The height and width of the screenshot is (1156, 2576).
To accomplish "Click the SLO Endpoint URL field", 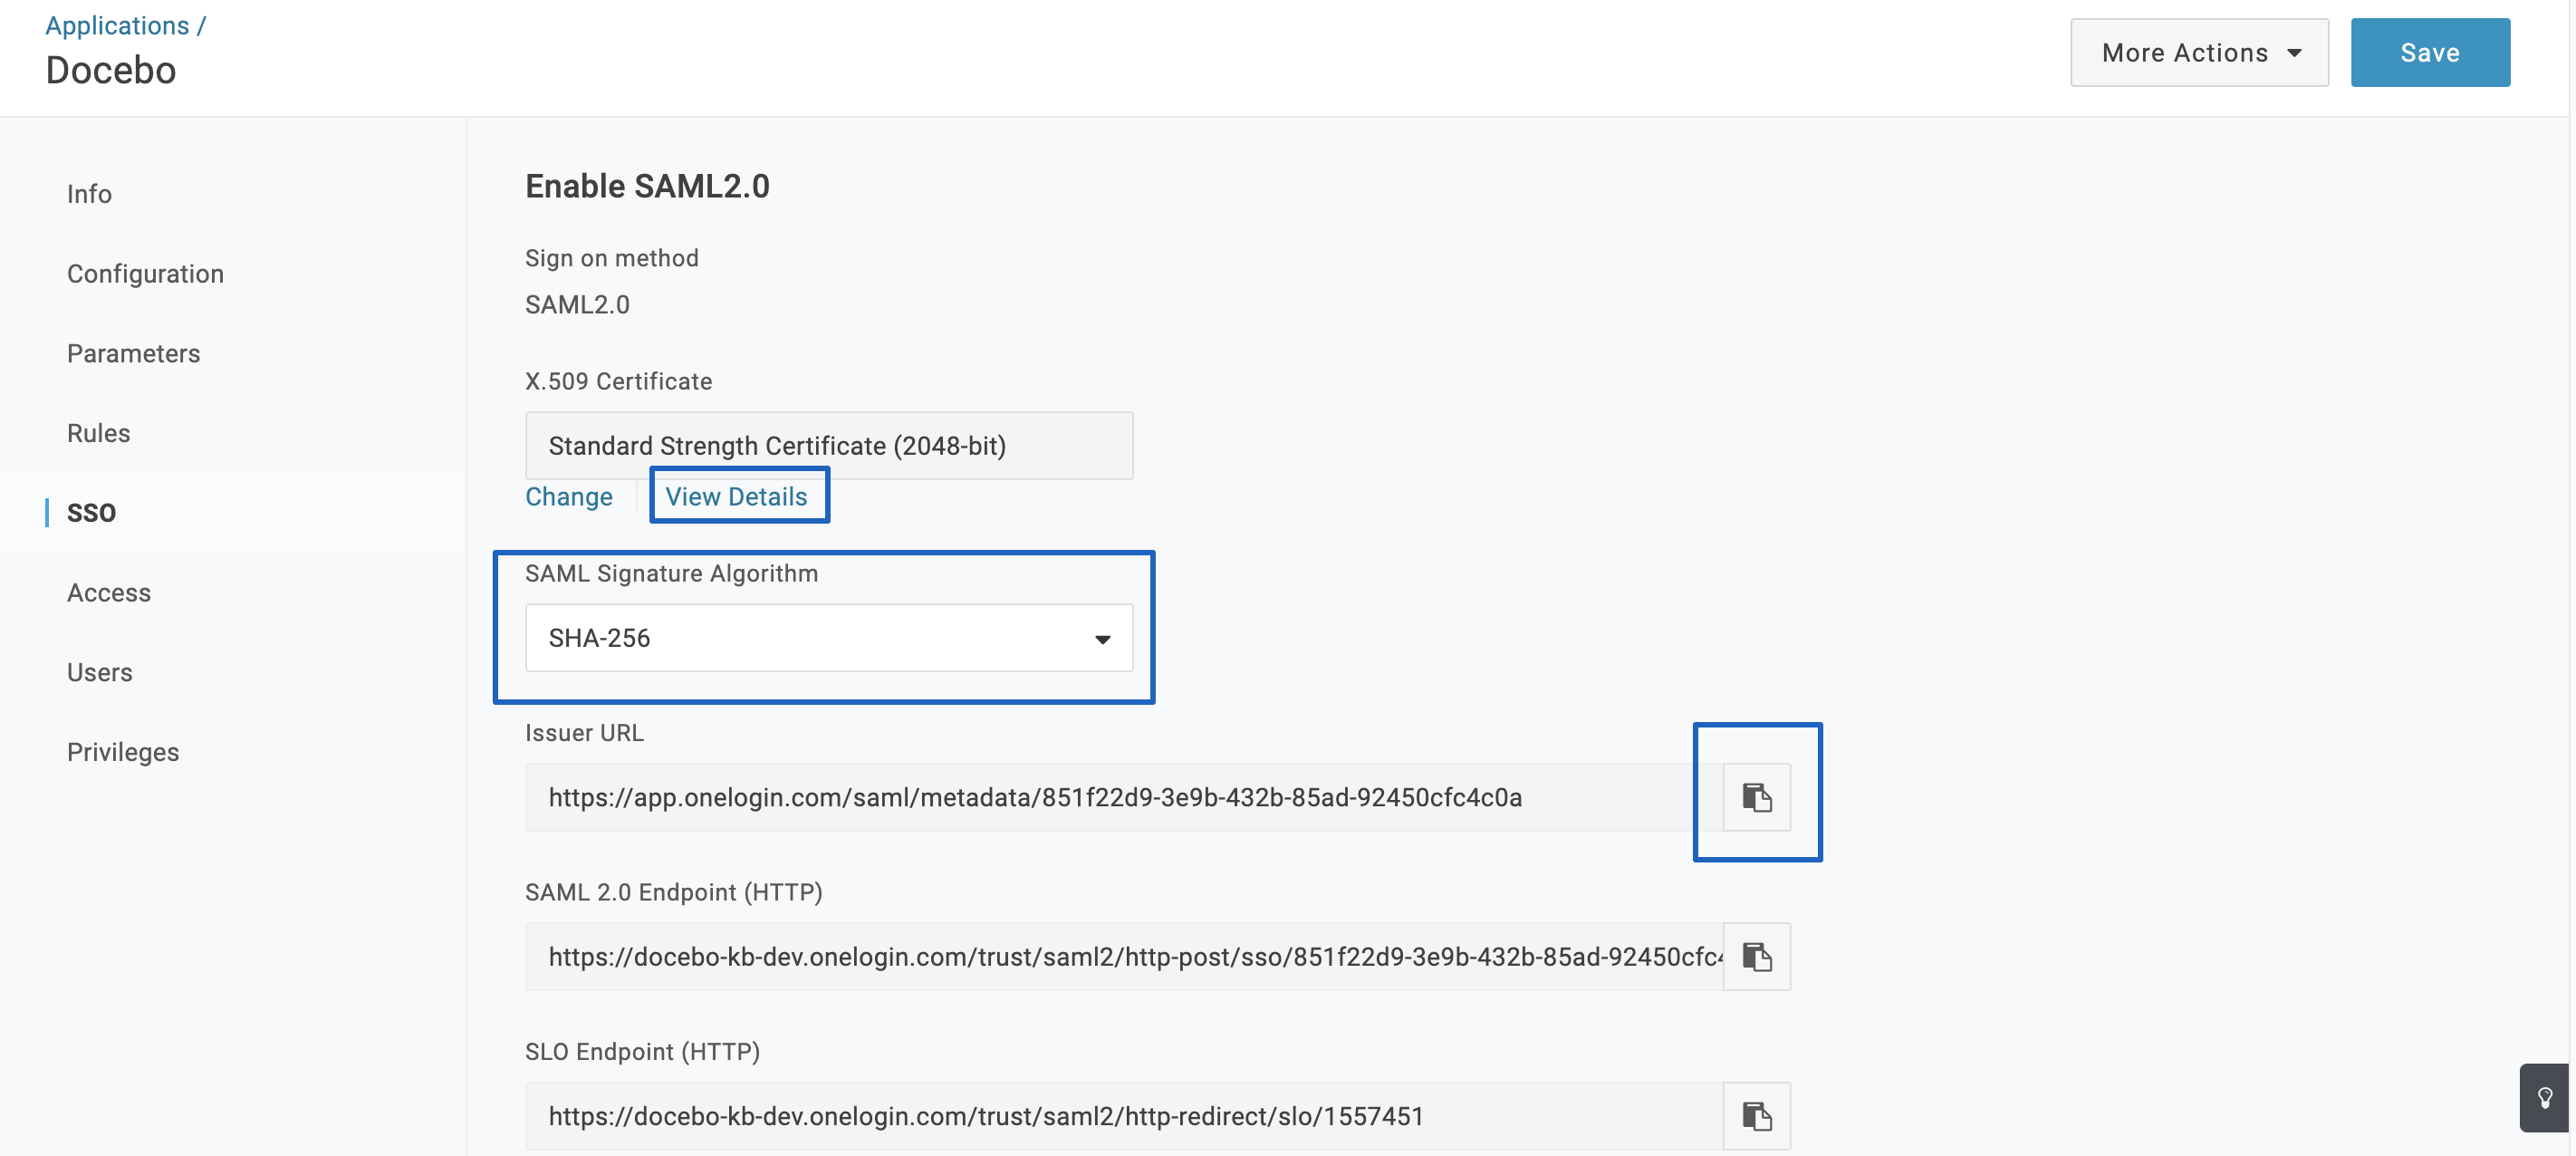I will coord(1123,1116).
